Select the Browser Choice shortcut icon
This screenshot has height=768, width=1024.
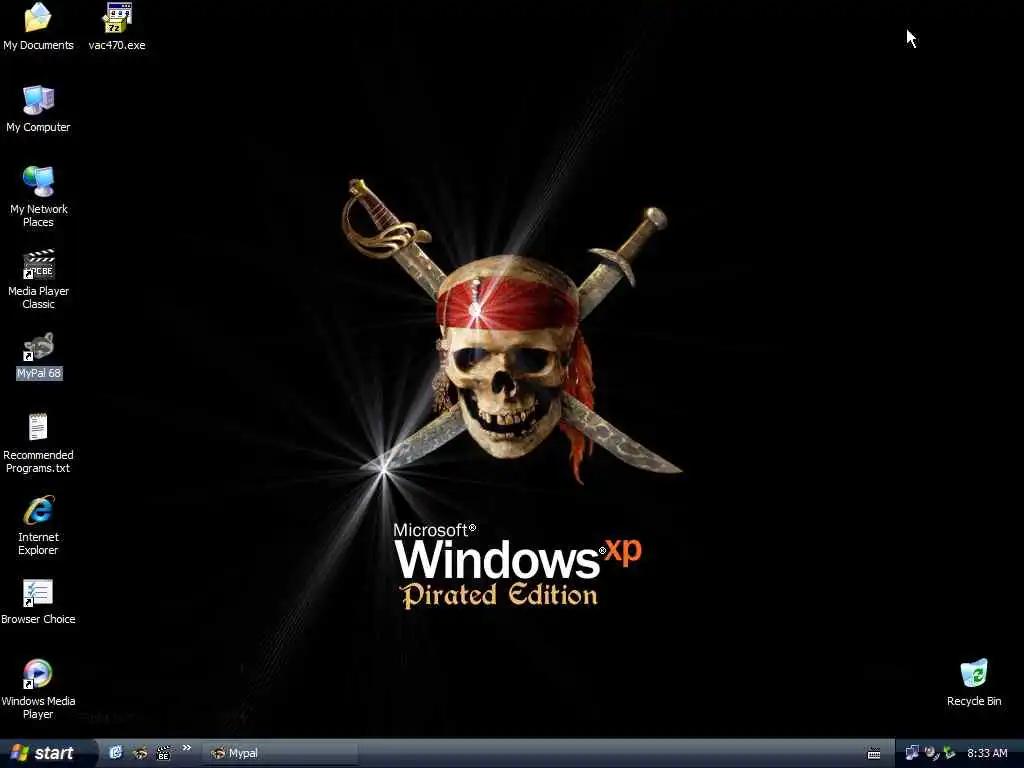click(39, 592)
